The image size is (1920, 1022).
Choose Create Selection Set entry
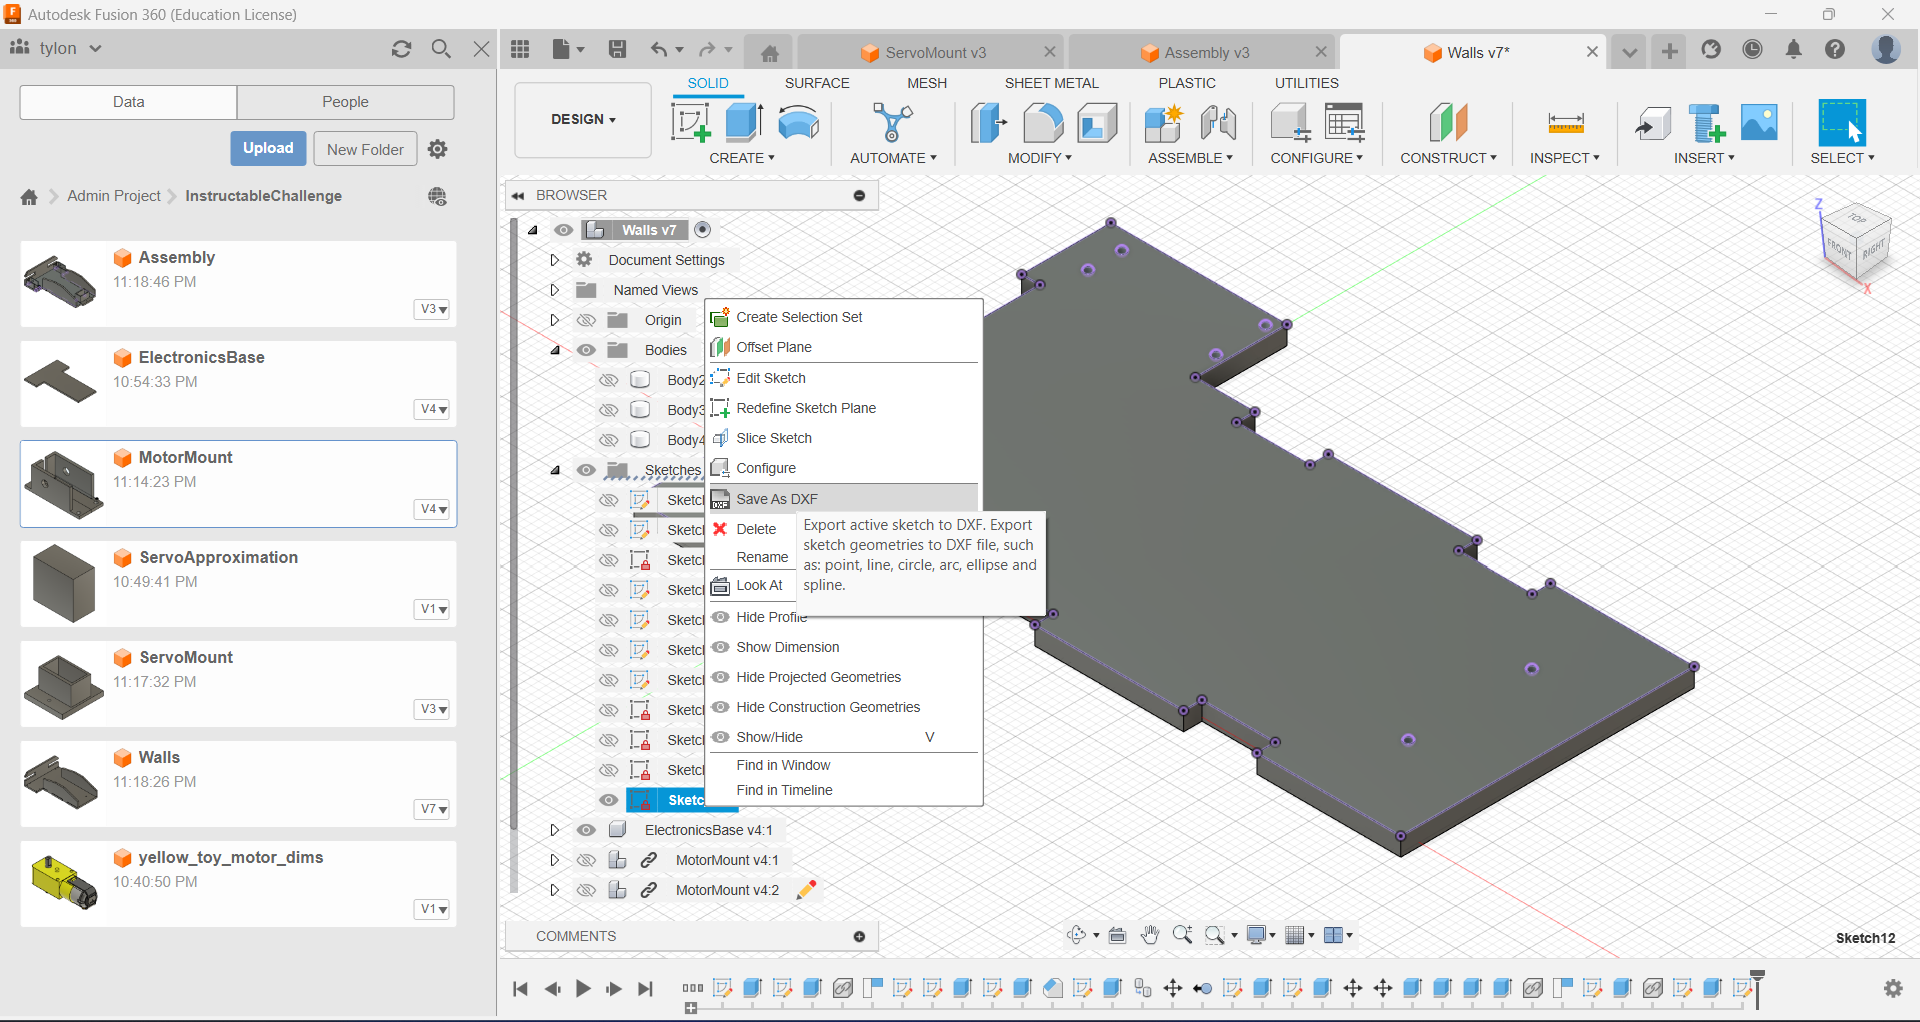[843, 317]
